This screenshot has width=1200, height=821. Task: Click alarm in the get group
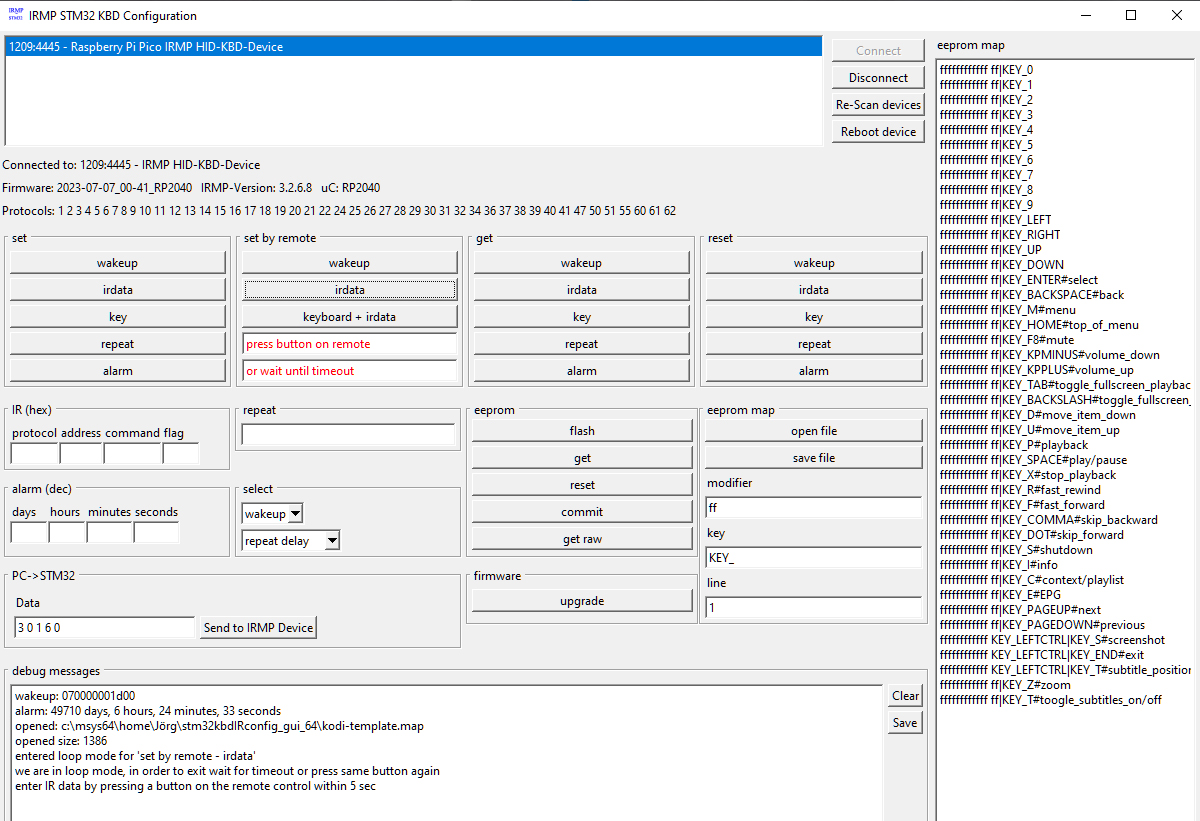(581, 370)
